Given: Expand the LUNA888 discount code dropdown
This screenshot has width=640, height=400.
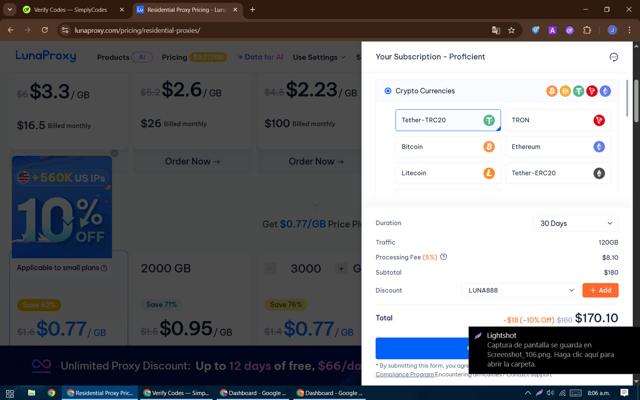Looking at the screenshot, I should click(520, 290).
